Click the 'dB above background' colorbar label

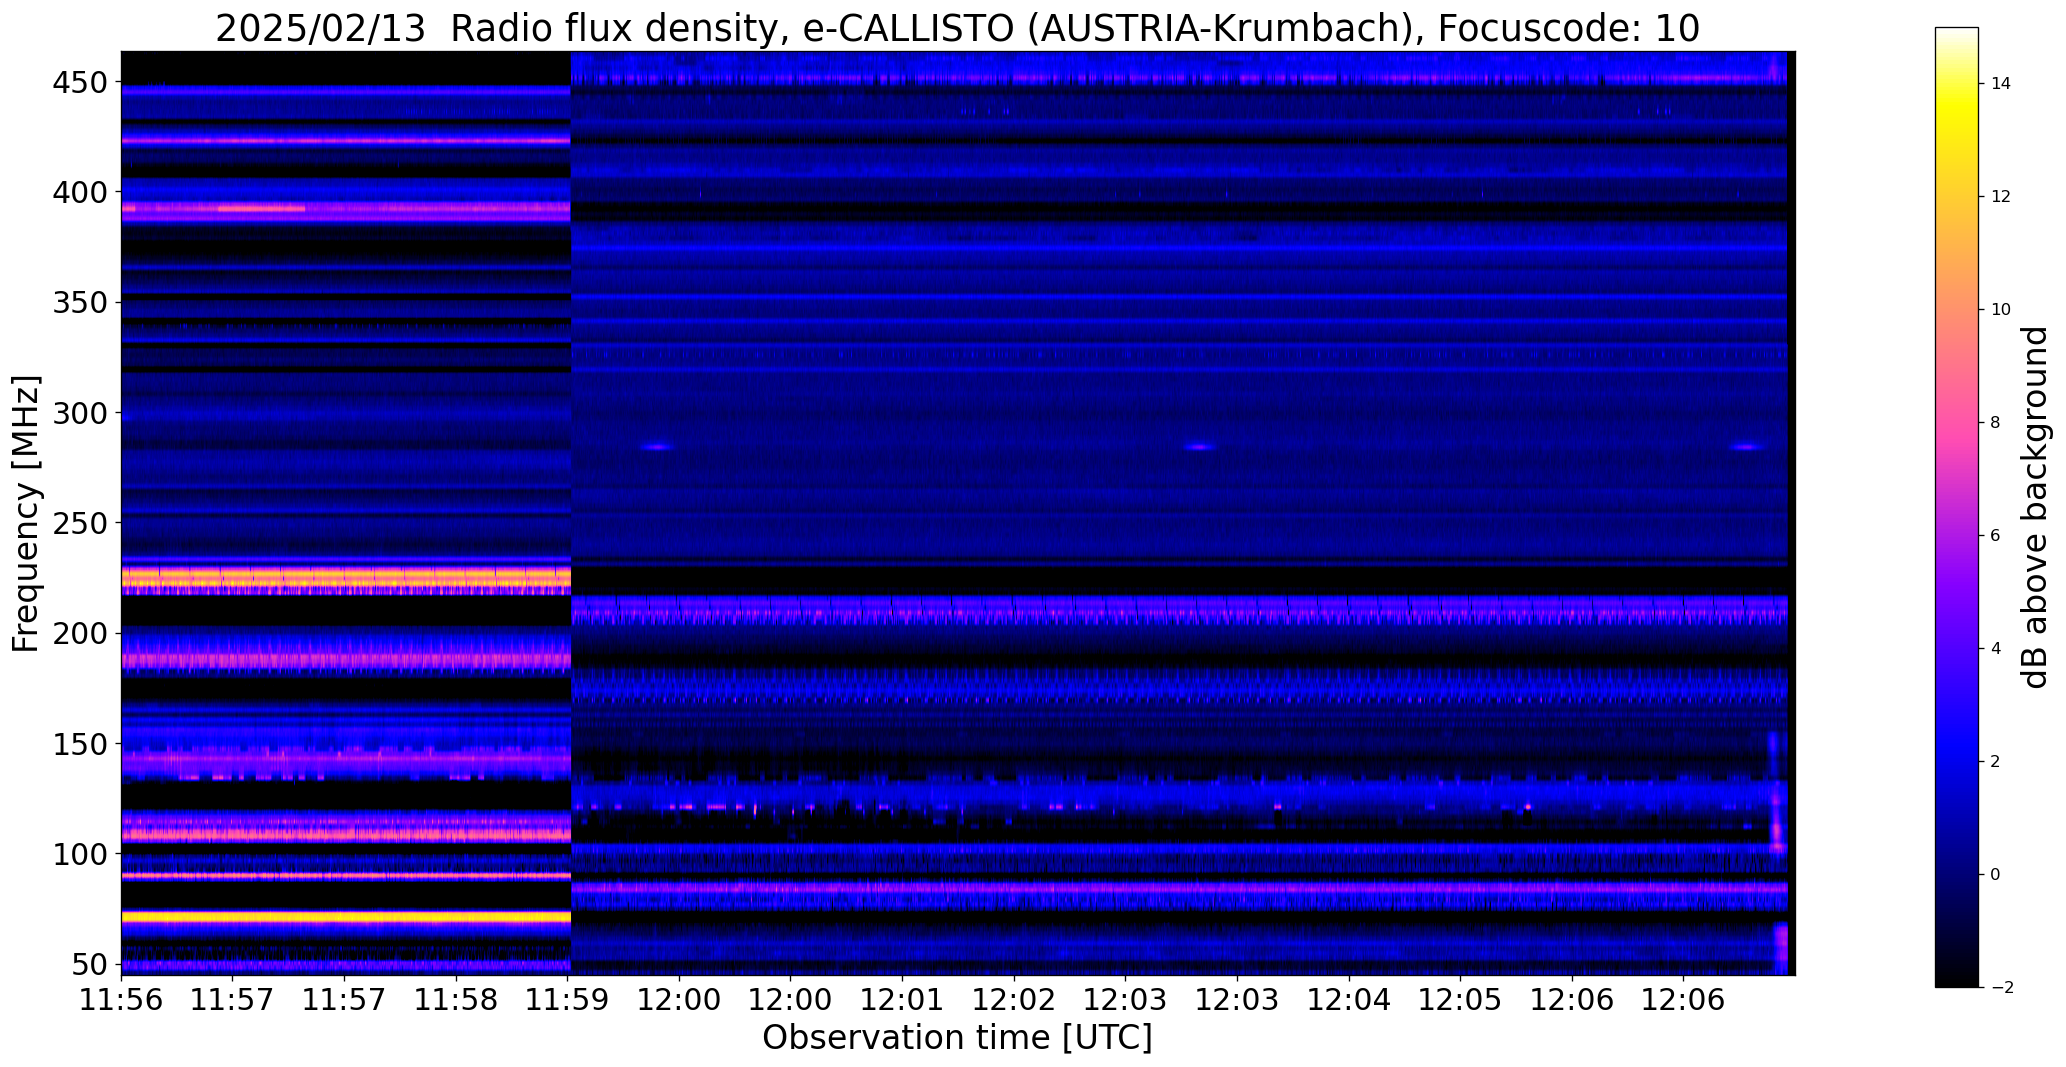point(2036,507)
